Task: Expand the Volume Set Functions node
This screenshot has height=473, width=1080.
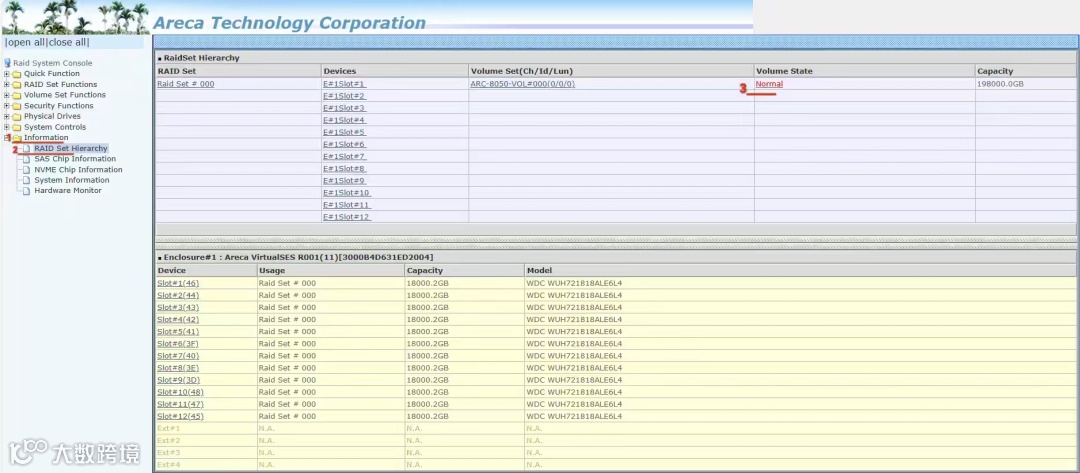Action: [x=7, y=95]
